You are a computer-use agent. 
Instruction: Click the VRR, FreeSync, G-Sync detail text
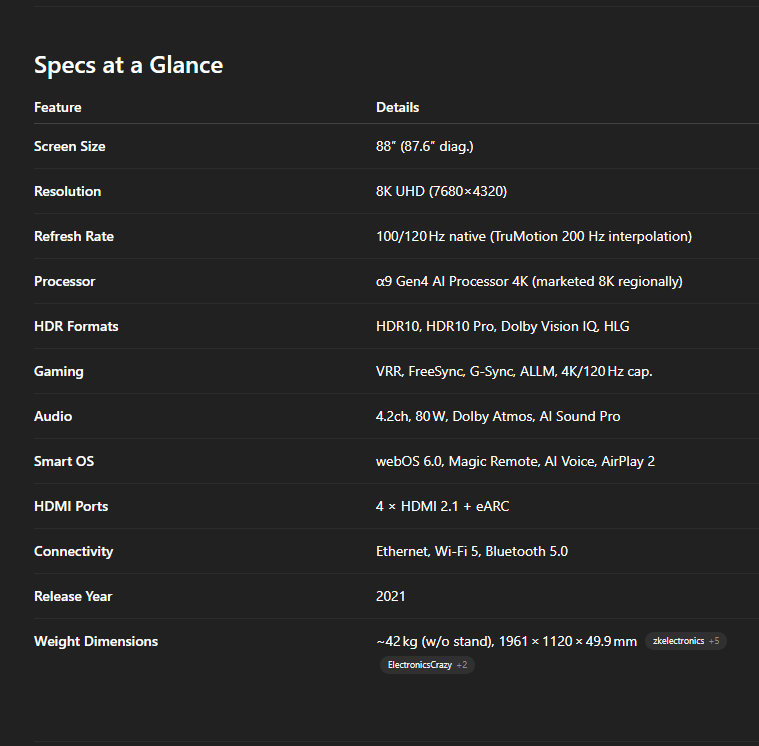tap(514, 371)
